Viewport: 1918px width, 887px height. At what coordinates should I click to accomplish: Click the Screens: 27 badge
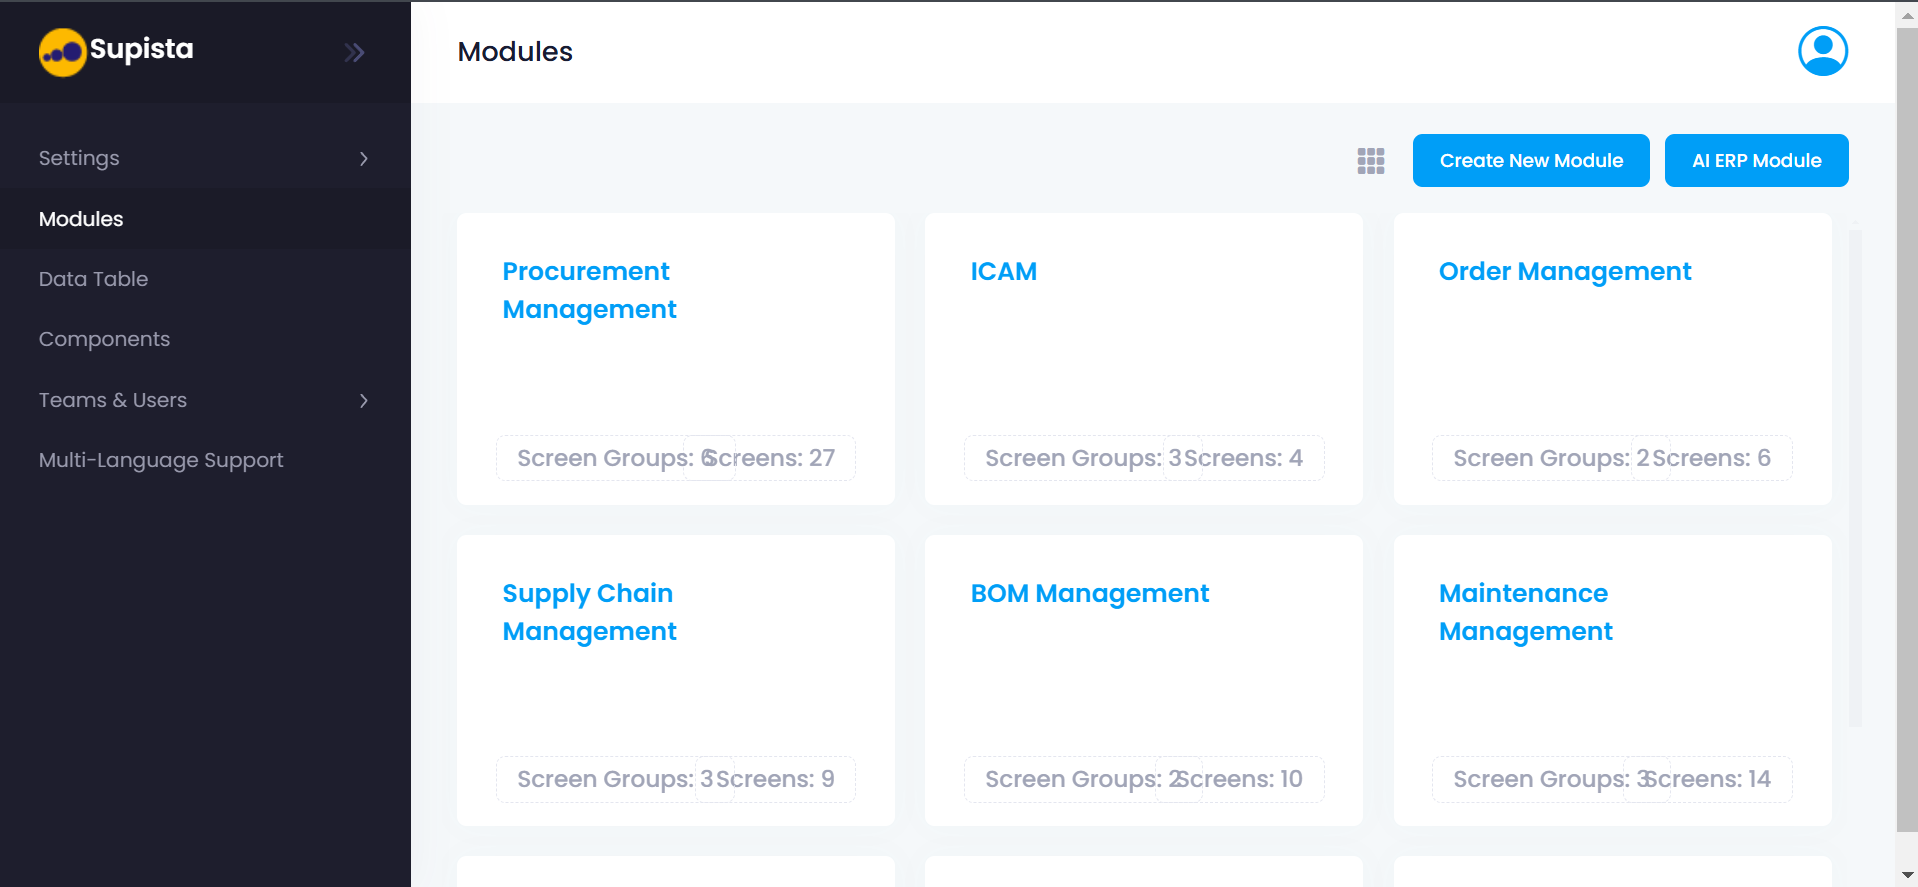click(772, 458)
